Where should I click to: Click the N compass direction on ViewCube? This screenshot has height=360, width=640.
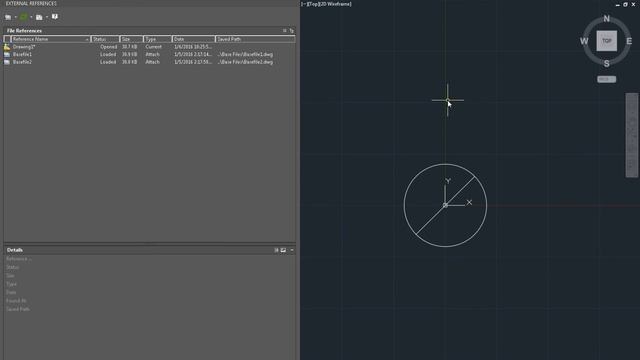tap(607, 19)
